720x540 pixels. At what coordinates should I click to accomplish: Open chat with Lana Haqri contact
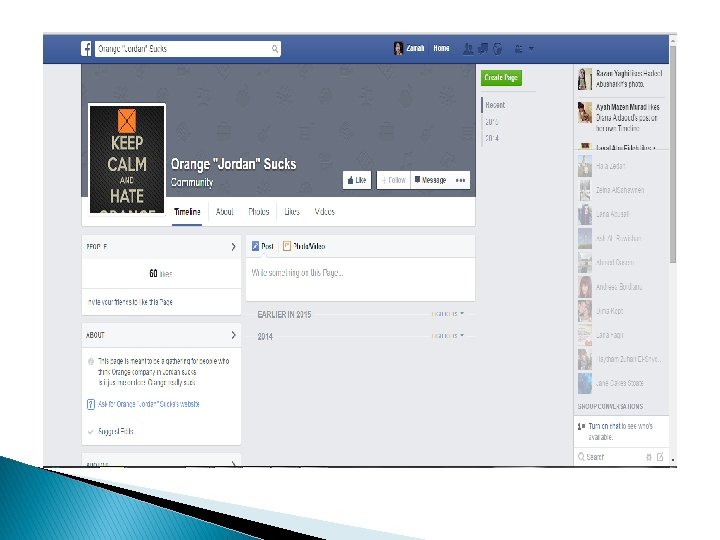[620, 335]
